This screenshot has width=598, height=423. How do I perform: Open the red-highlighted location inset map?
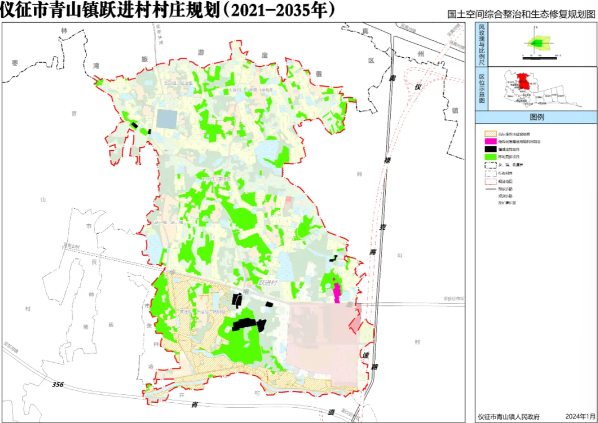pos(542,88)
